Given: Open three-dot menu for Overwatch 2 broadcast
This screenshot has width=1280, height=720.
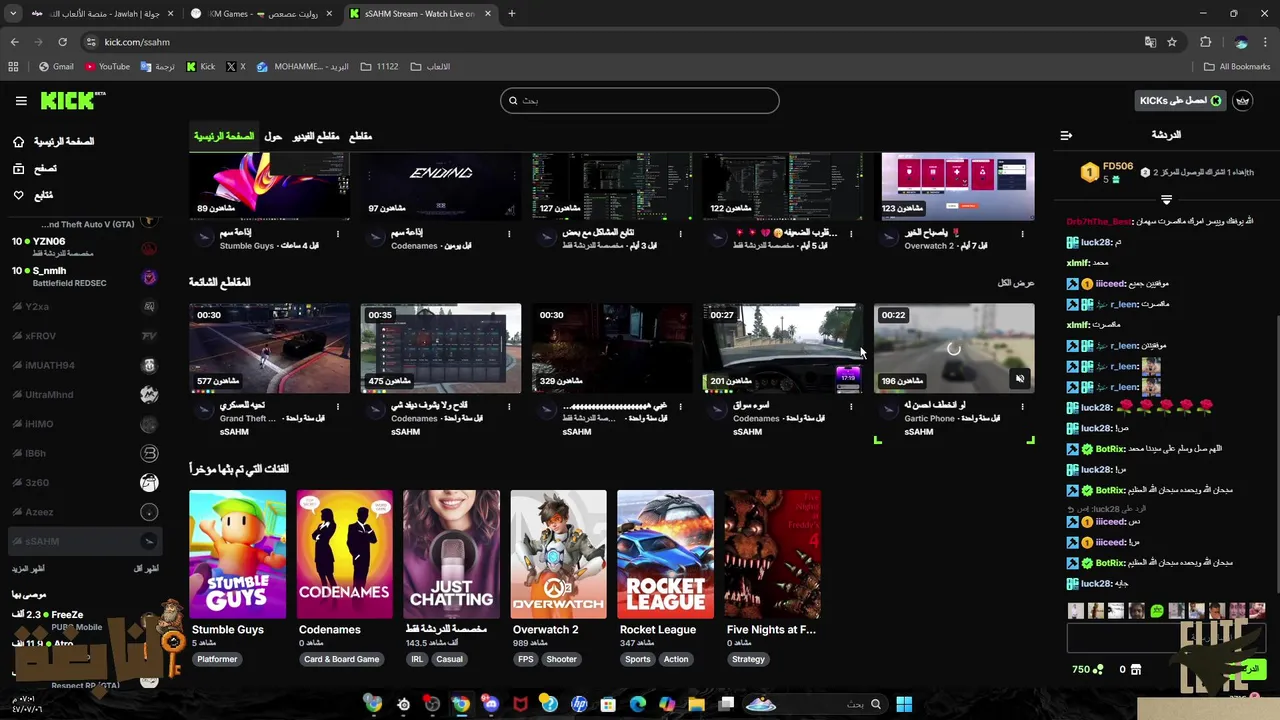Looking at the screenshot, I should pos(1022,234).
